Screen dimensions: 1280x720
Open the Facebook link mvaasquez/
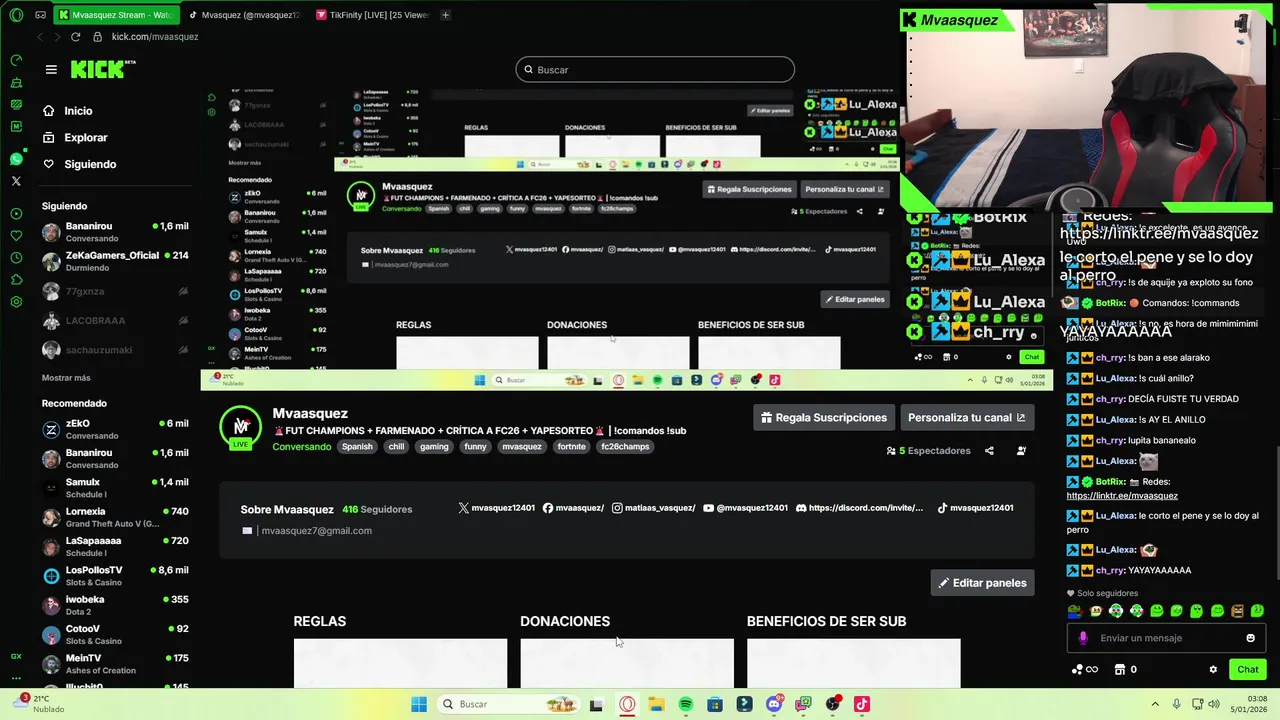tap(573, 508)
